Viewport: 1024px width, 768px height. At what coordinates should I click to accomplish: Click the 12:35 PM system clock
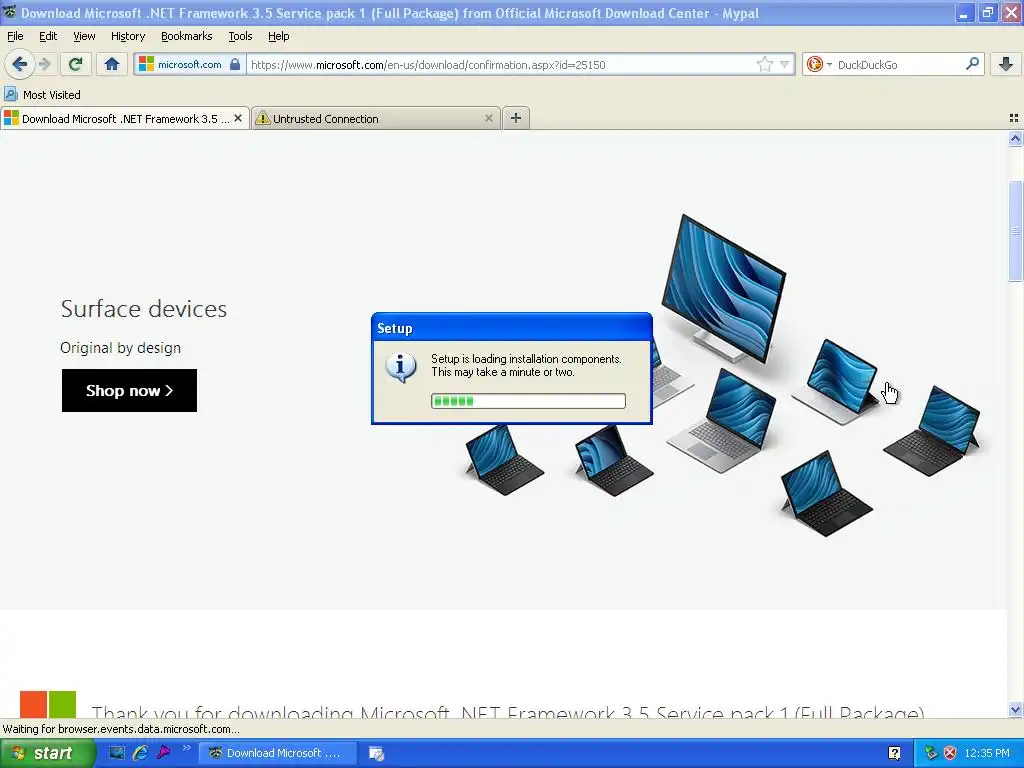click(x=987, y=753)
